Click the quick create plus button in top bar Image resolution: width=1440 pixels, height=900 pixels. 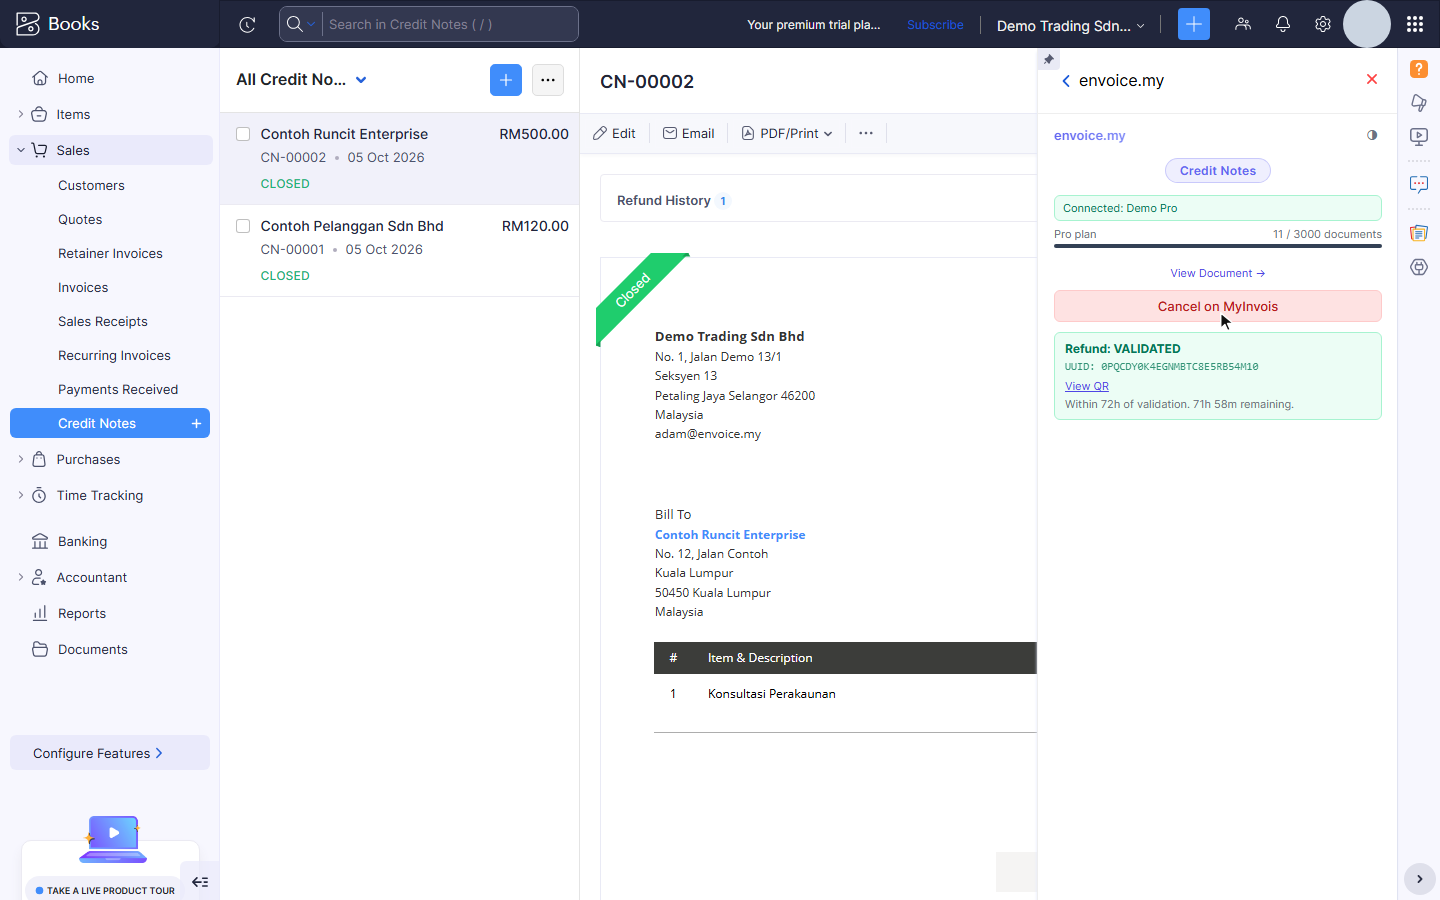coord(1194,24)
